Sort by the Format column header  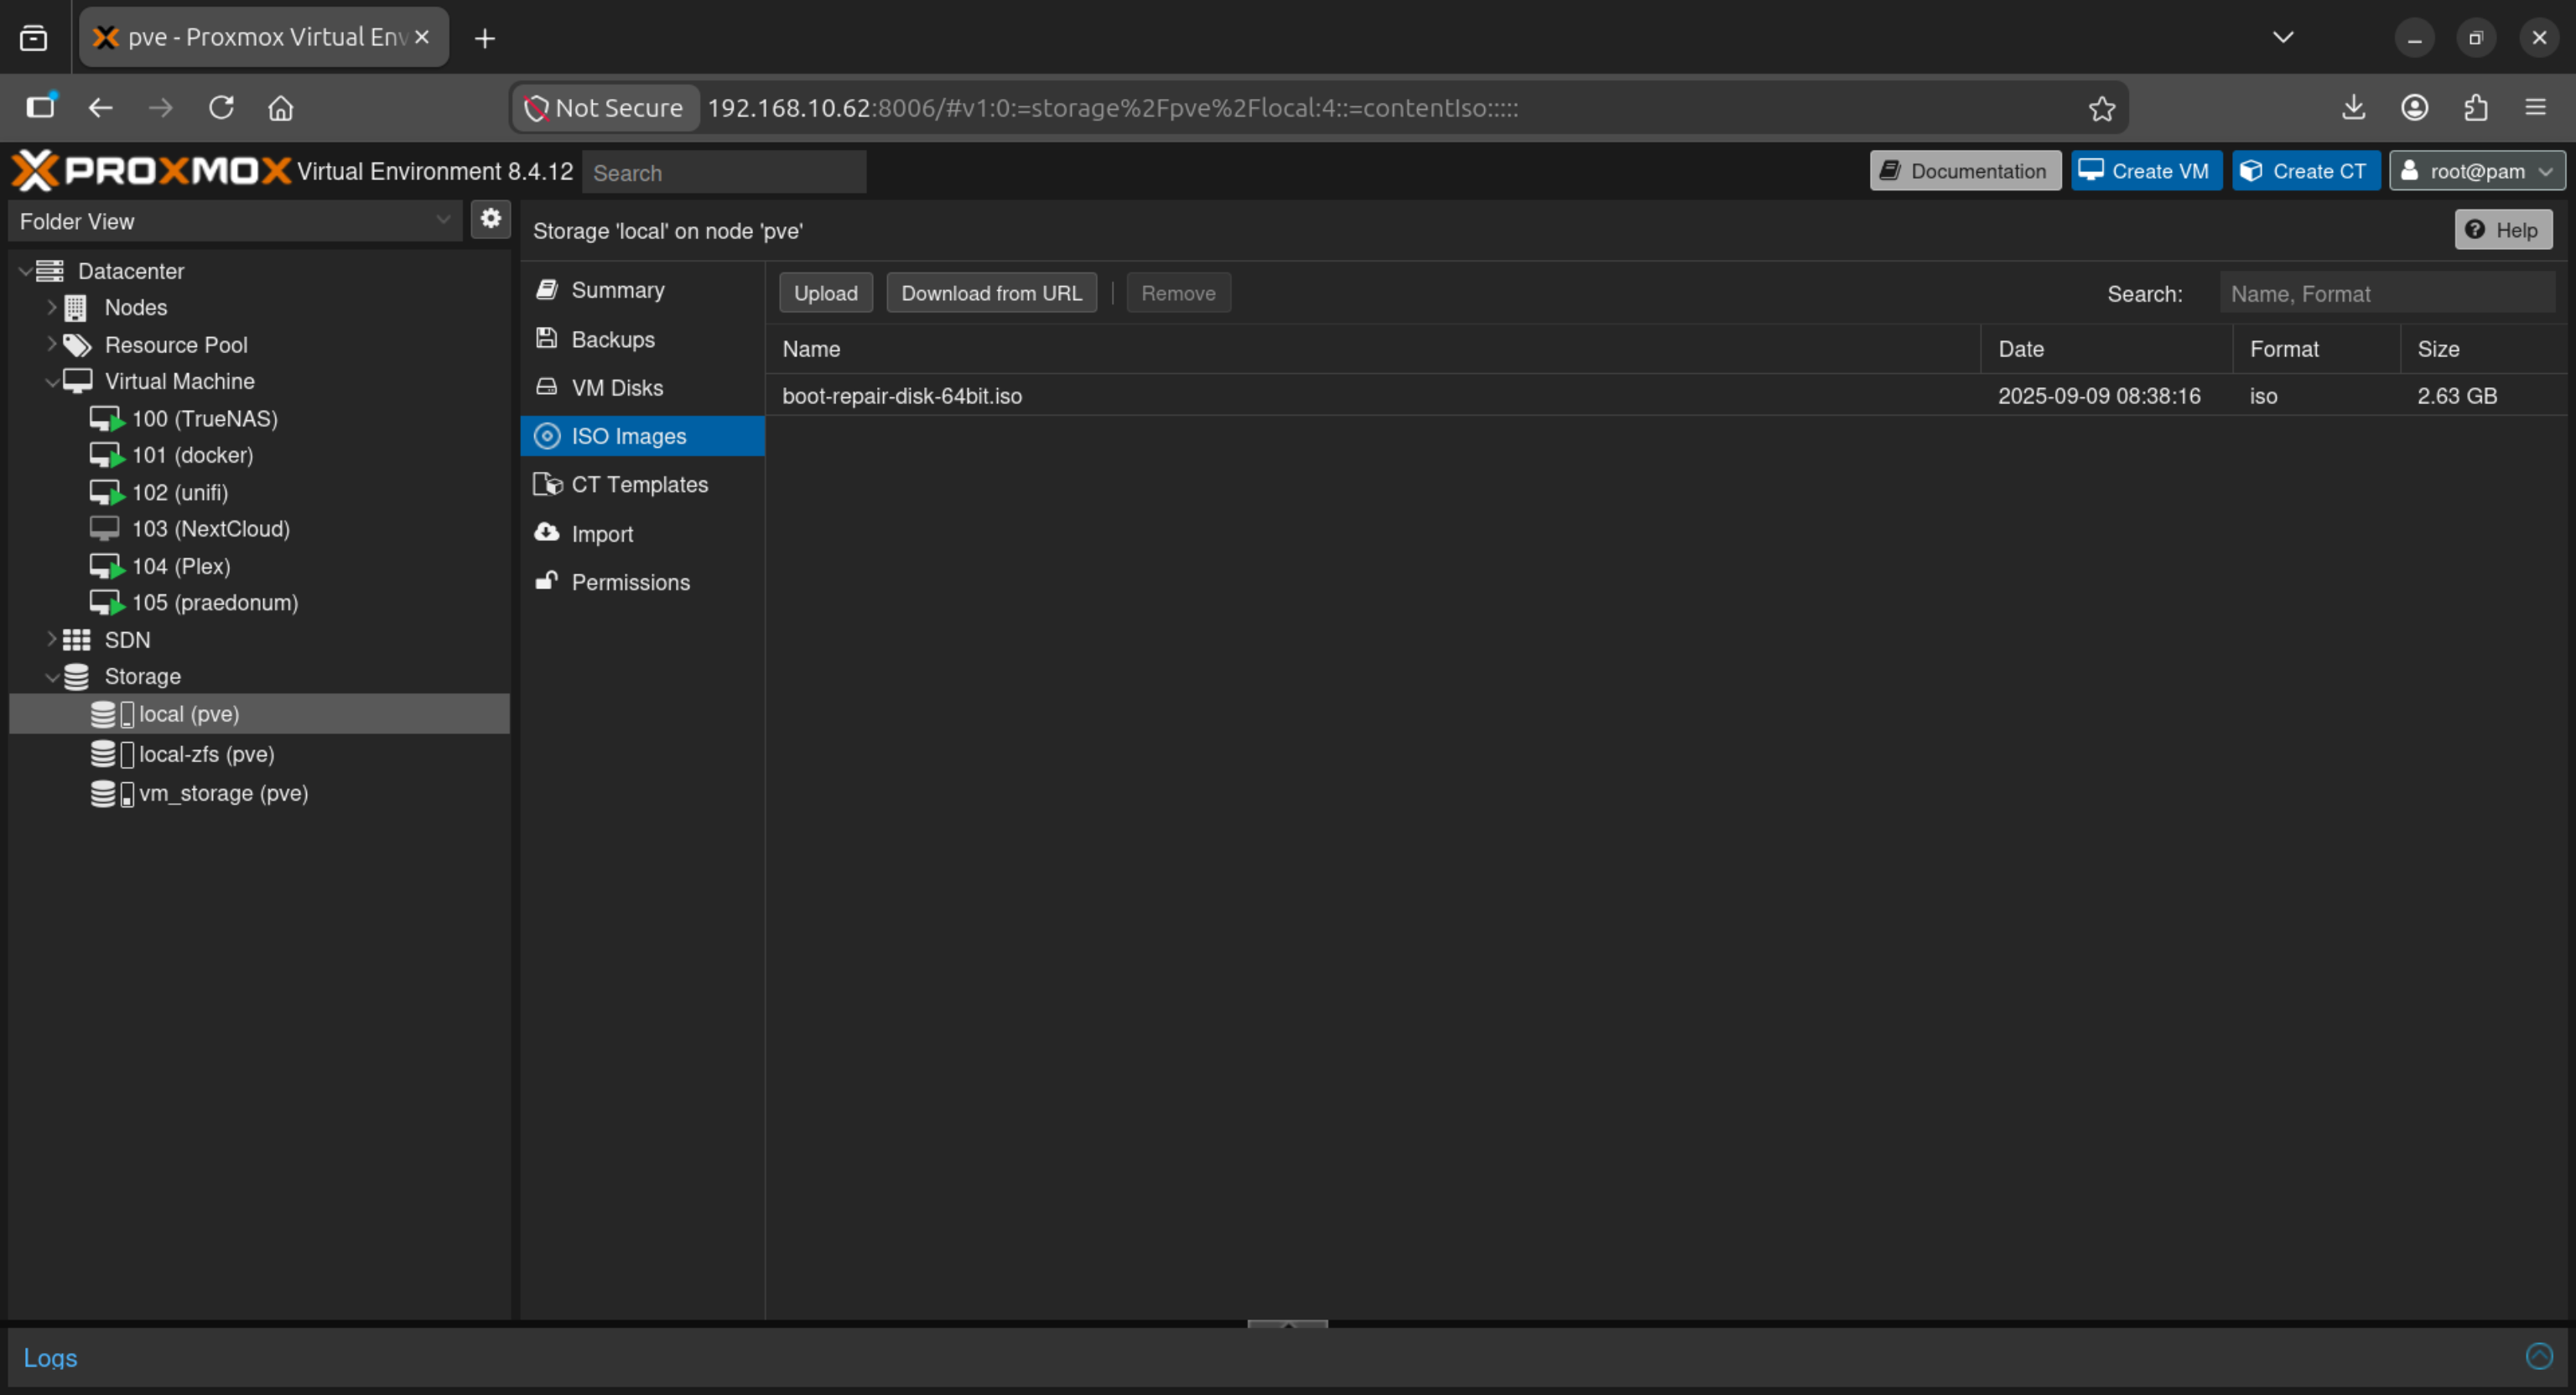2317,349
